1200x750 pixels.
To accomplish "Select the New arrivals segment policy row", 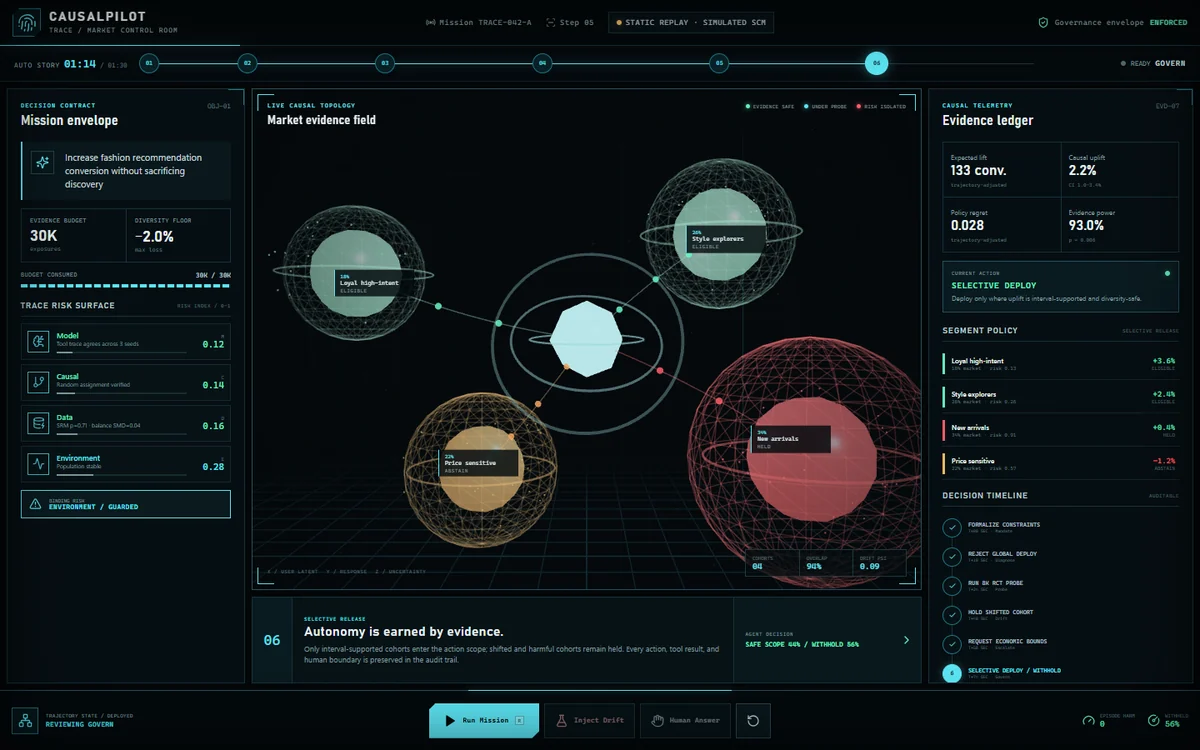I will pyautogui.click(x=1061, y=430).
